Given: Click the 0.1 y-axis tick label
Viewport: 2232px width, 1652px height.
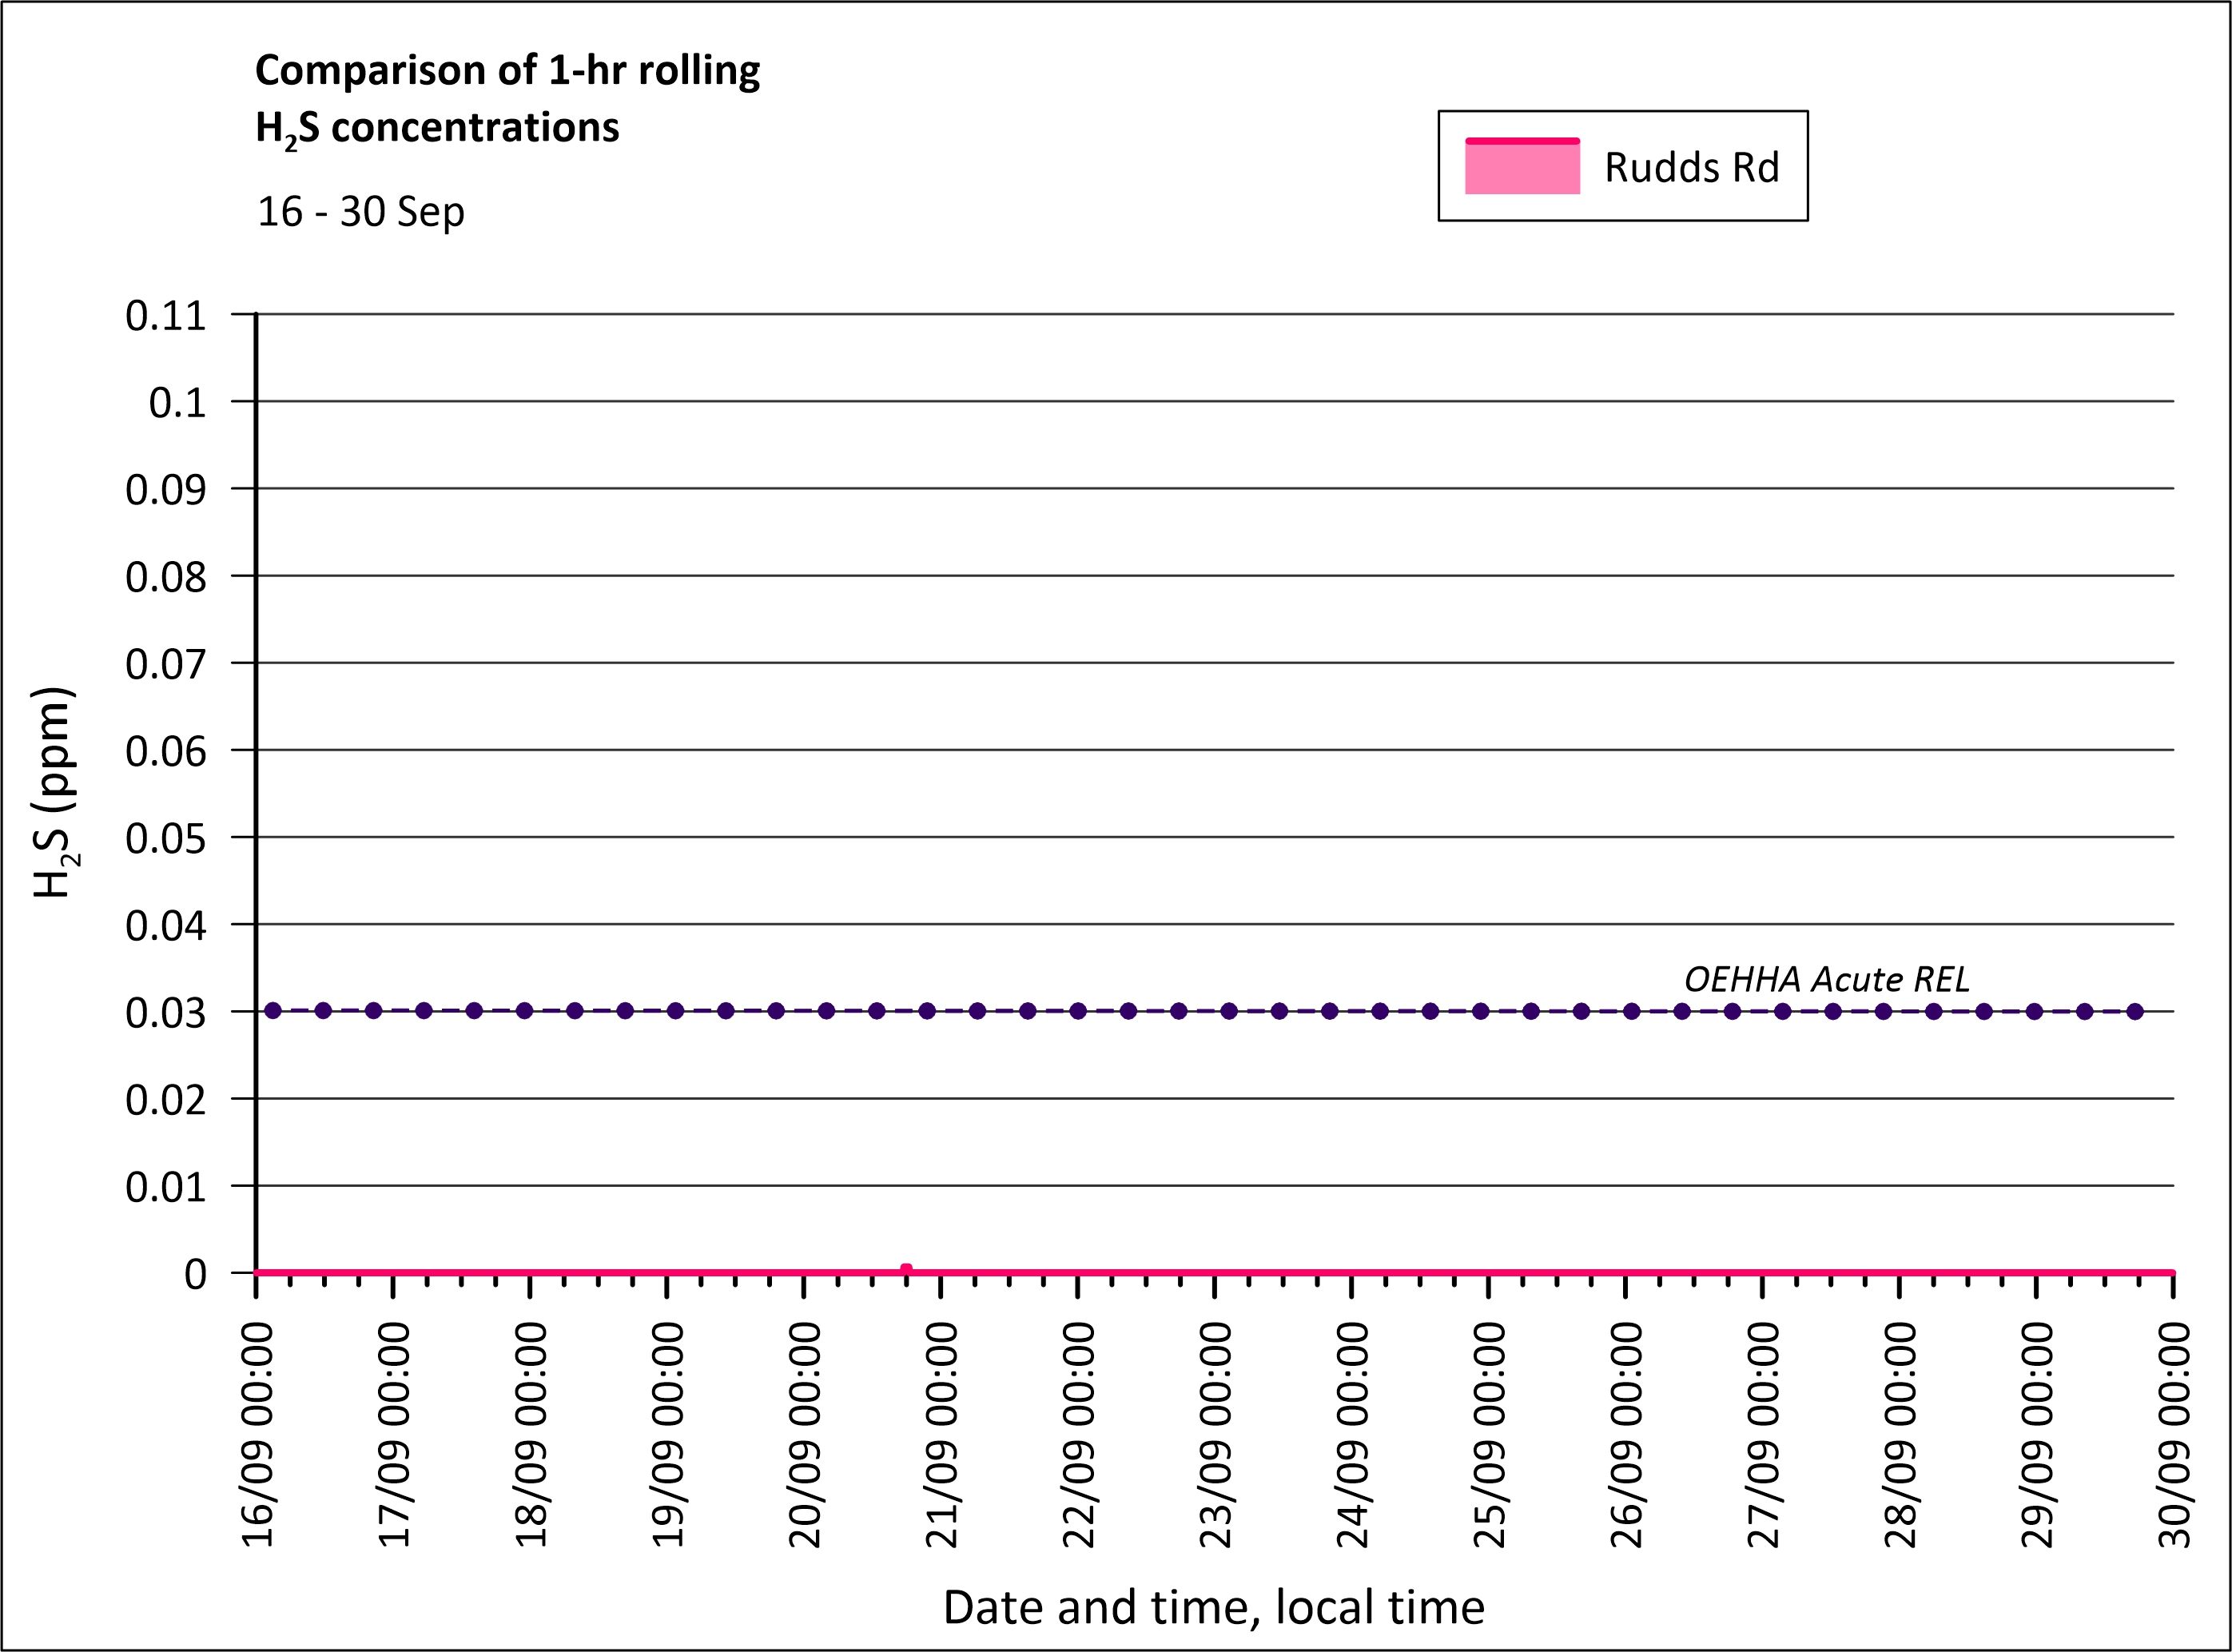Looking at the screenshot, I should pyautogui.click(x=177, y=402).
